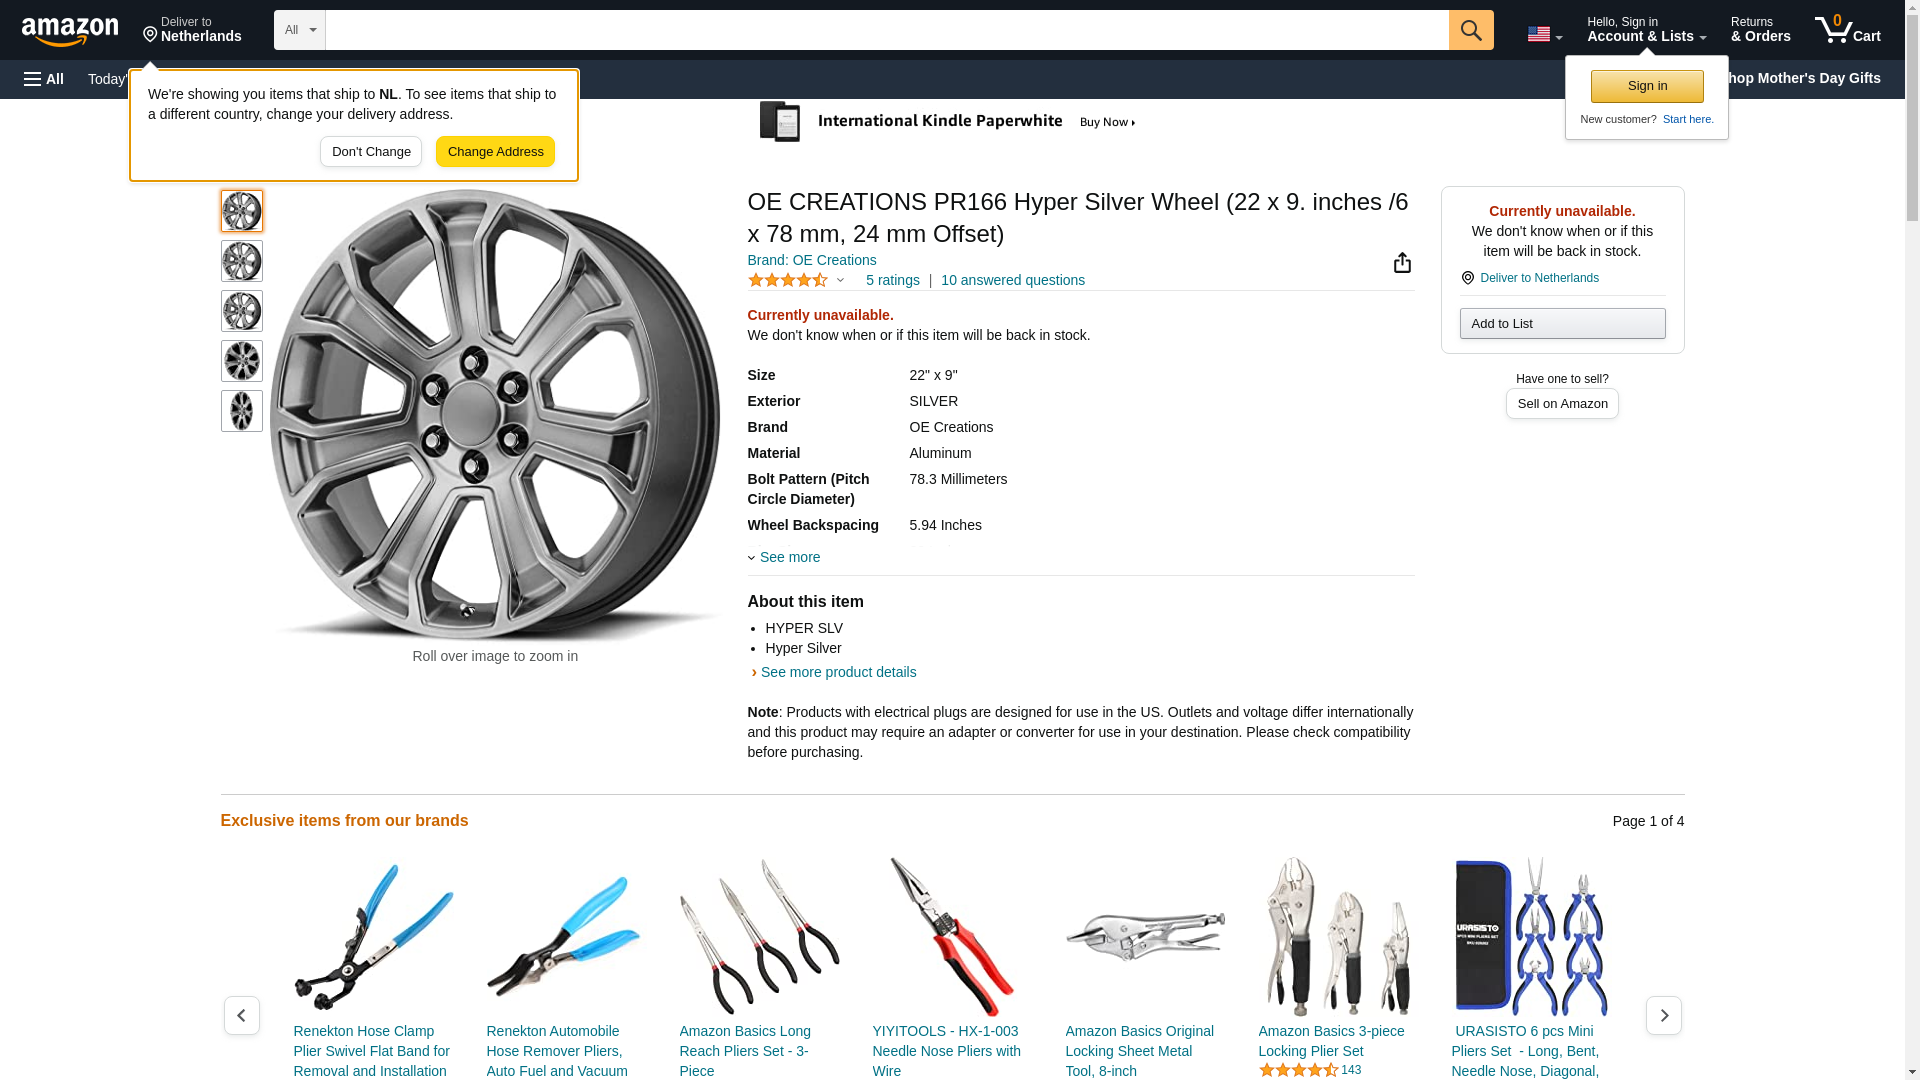Click the search magnifier button
Viewport: 1920px width, 1080px height.
tap(1470, 30)
